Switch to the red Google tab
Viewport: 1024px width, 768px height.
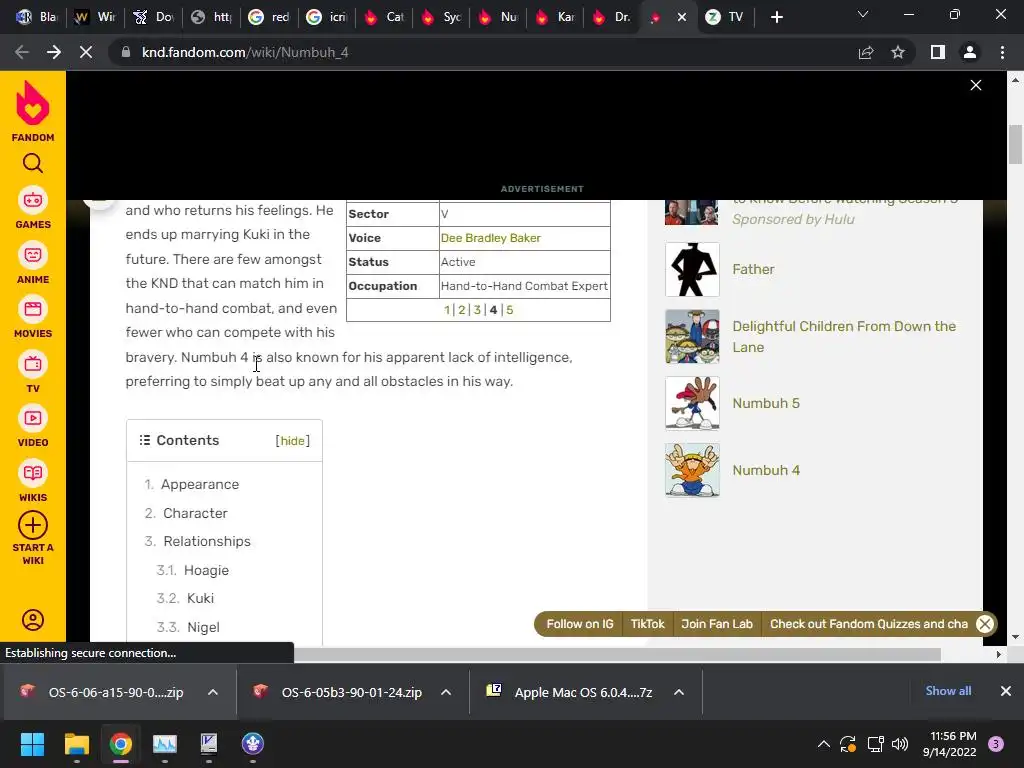(270, 17)
